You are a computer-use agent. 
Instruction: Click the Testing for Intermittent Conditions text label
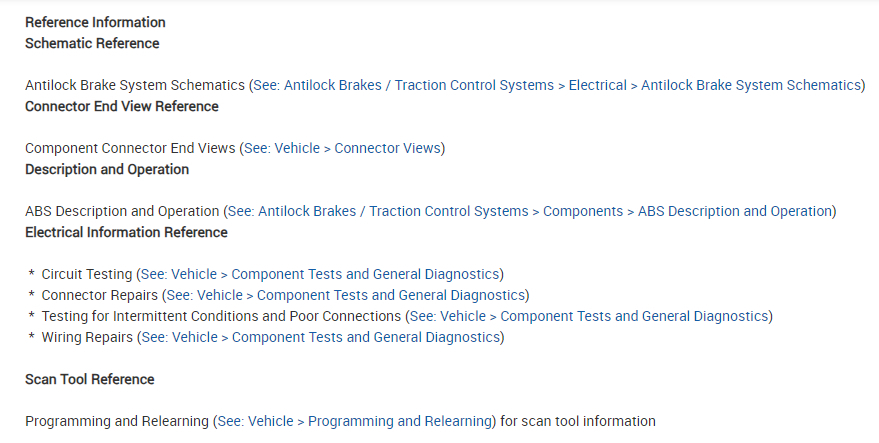coord(220,316)
